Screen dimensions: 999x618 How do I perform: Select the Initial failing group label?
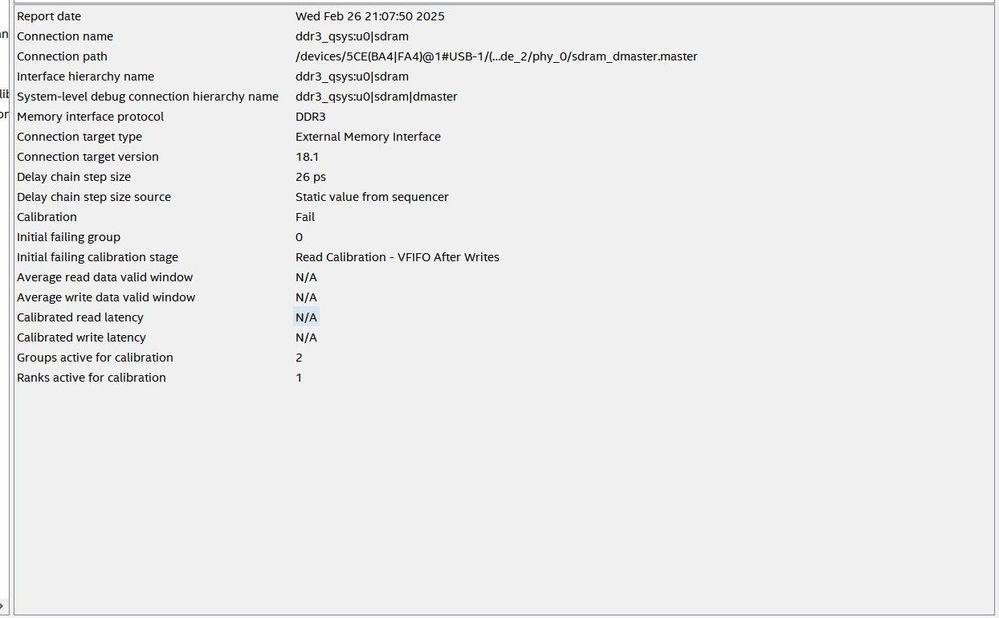click(69, 237)
